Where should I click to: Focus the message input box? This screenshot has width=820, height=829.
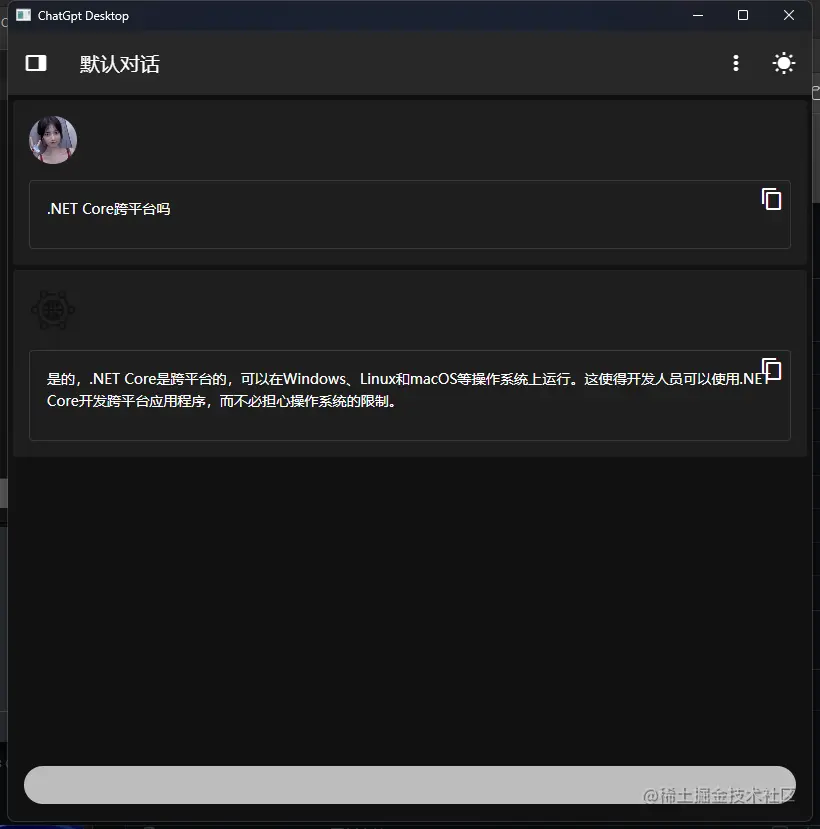[x=410, y=785]
